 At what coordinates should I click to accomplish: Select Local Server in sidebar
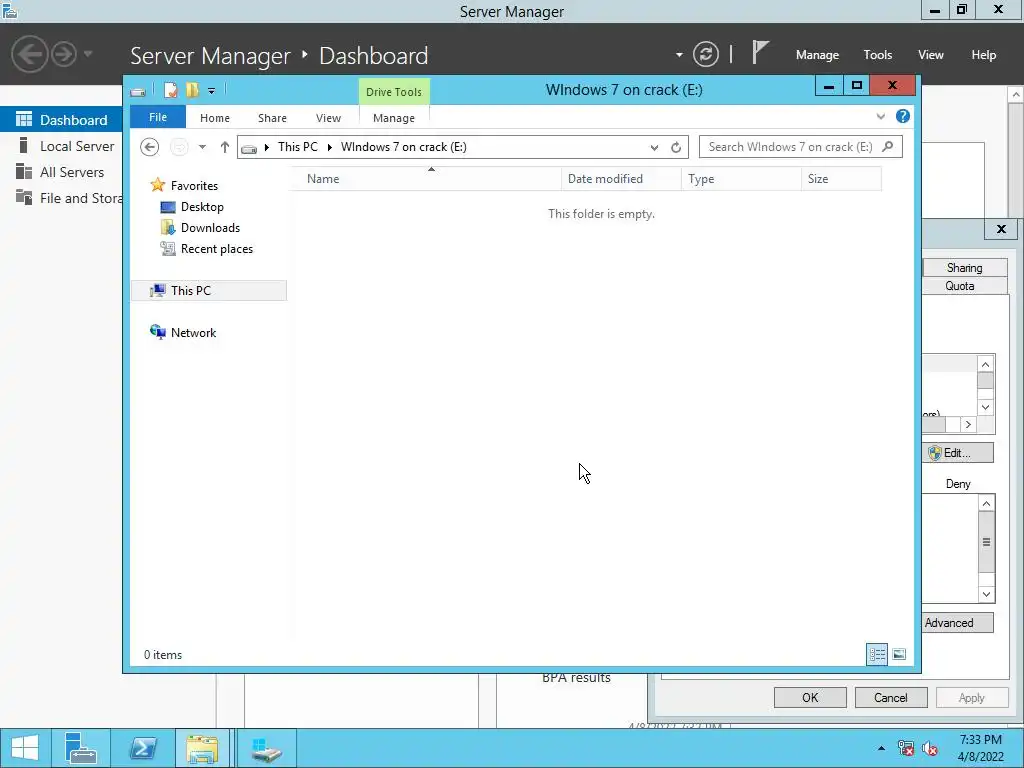click(x=61, y=146)
